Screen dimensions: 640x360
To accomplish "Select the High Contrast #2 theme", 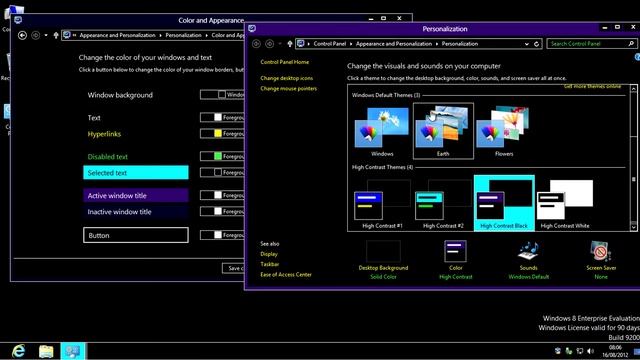I will pyautogui.click(x=443, y=203).
